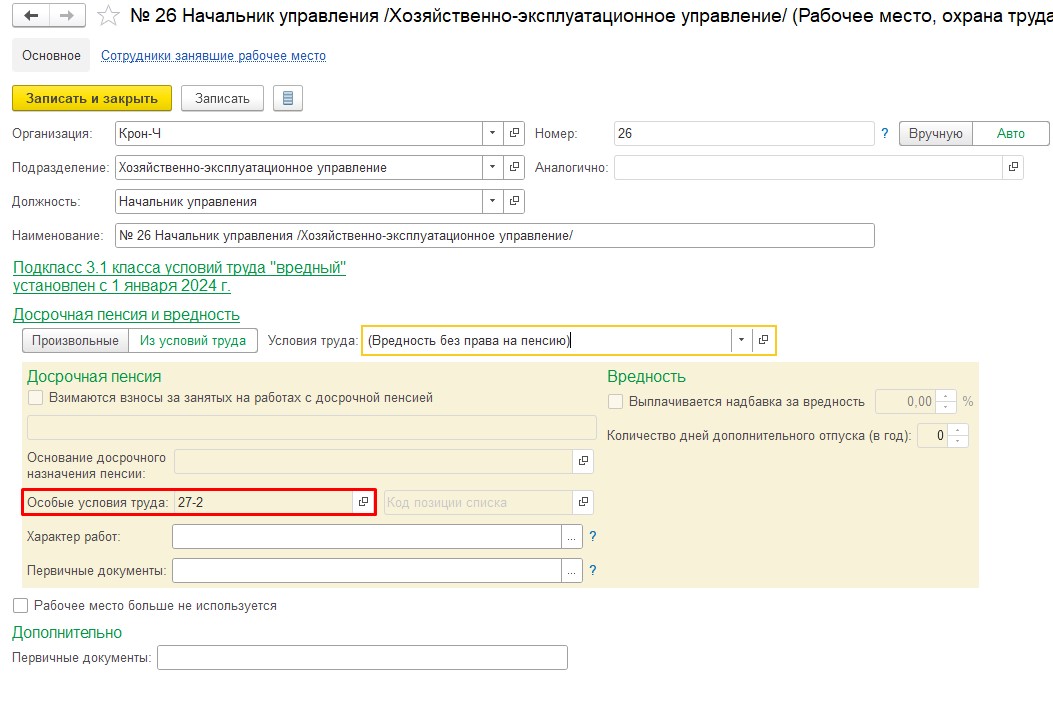Viewport: 1053px width, 706px height.
Task: Check Выплачивается надбавка за вредность
Action: click(616, 402)
